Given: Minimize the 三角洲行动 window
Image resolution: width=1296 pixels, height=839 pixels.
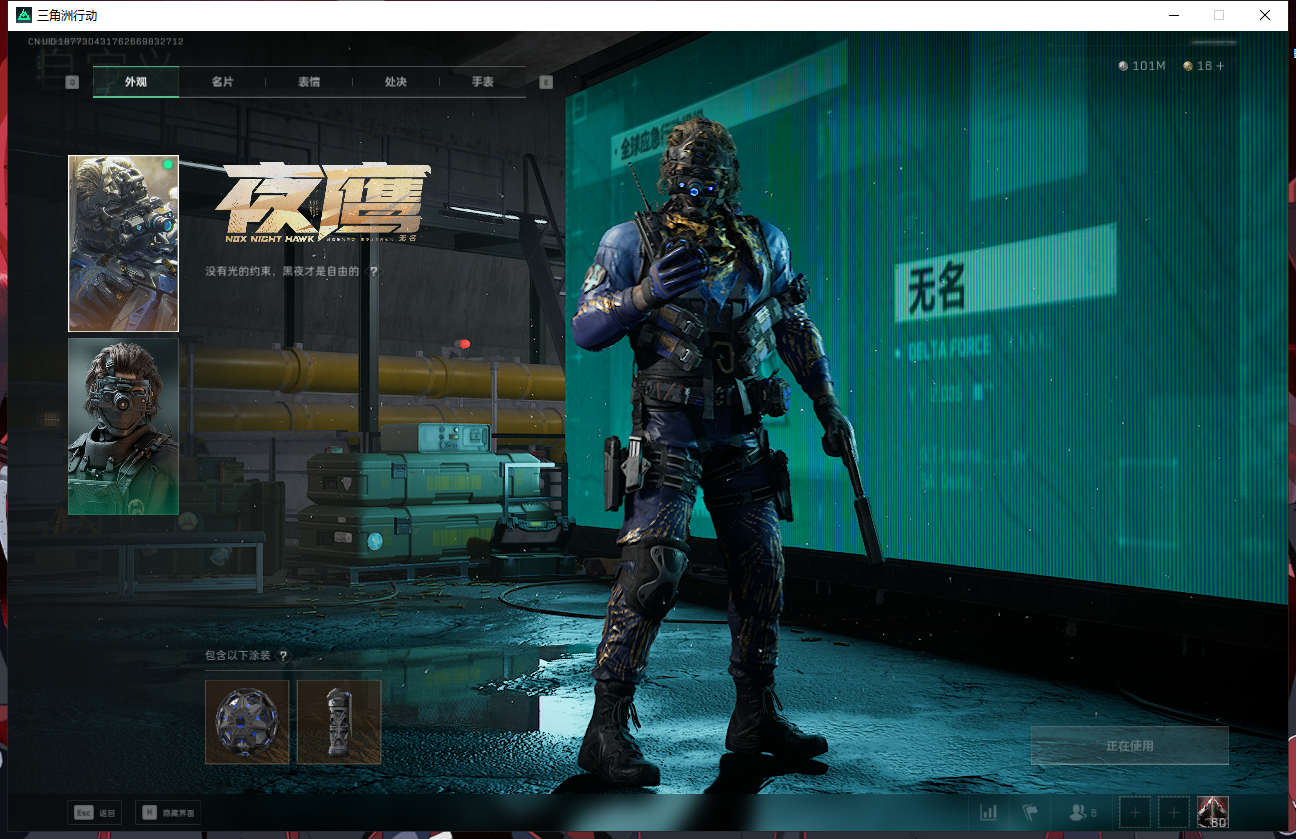Looking at the screenshot, I should (x=1173, y=15).
